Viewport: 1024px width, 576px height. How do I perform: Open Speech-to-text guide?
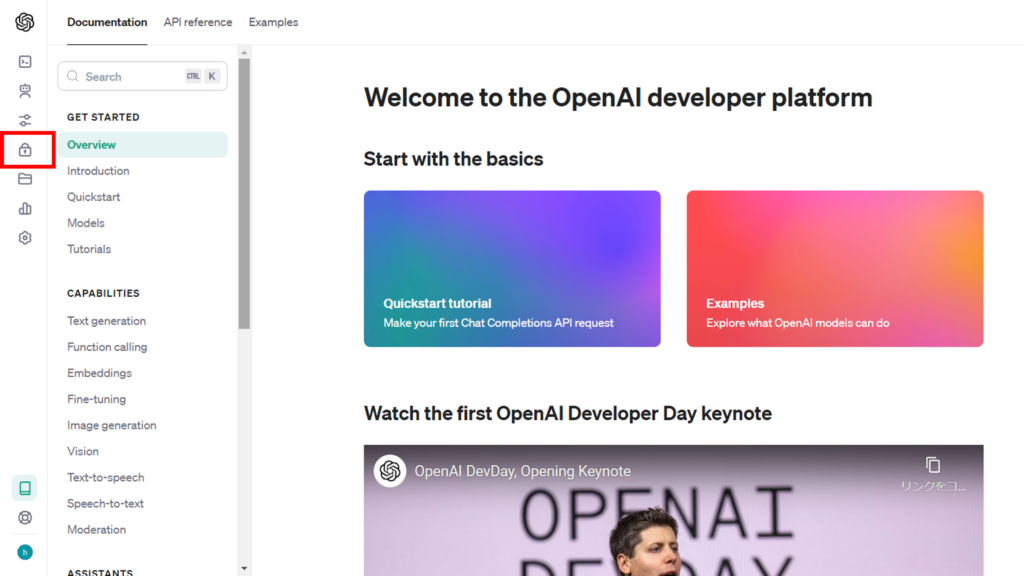(105, 504)
